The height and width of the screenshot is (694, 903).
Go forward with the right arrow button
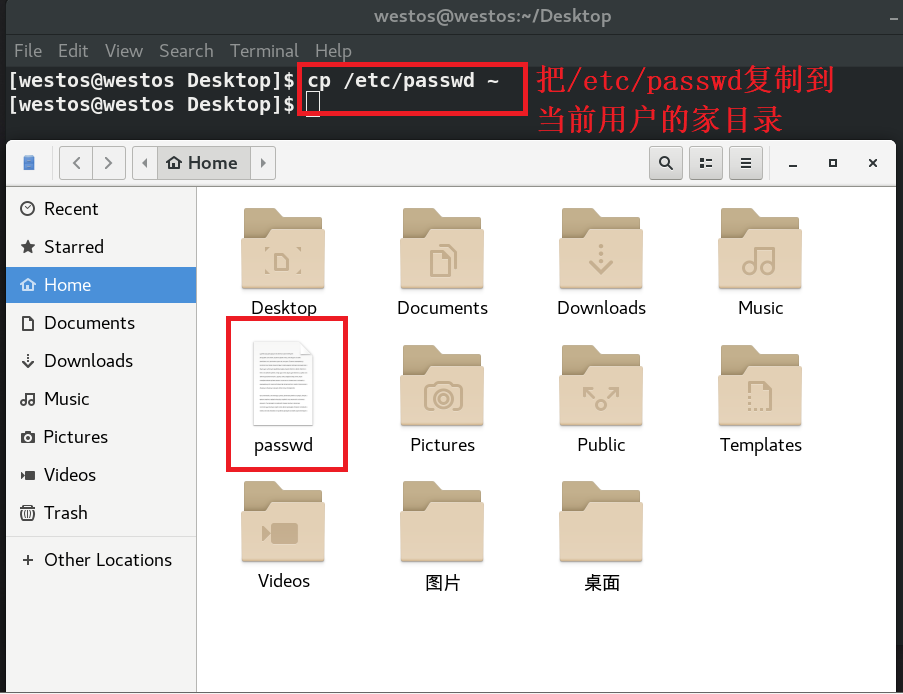tap(109, 163)
